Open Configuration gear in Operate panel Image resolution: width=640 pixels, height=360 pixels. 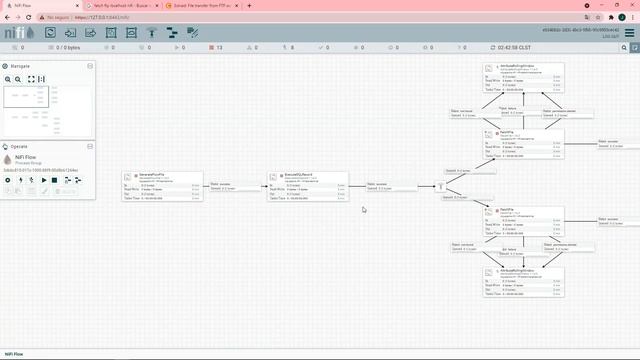(x=8, y=180)
